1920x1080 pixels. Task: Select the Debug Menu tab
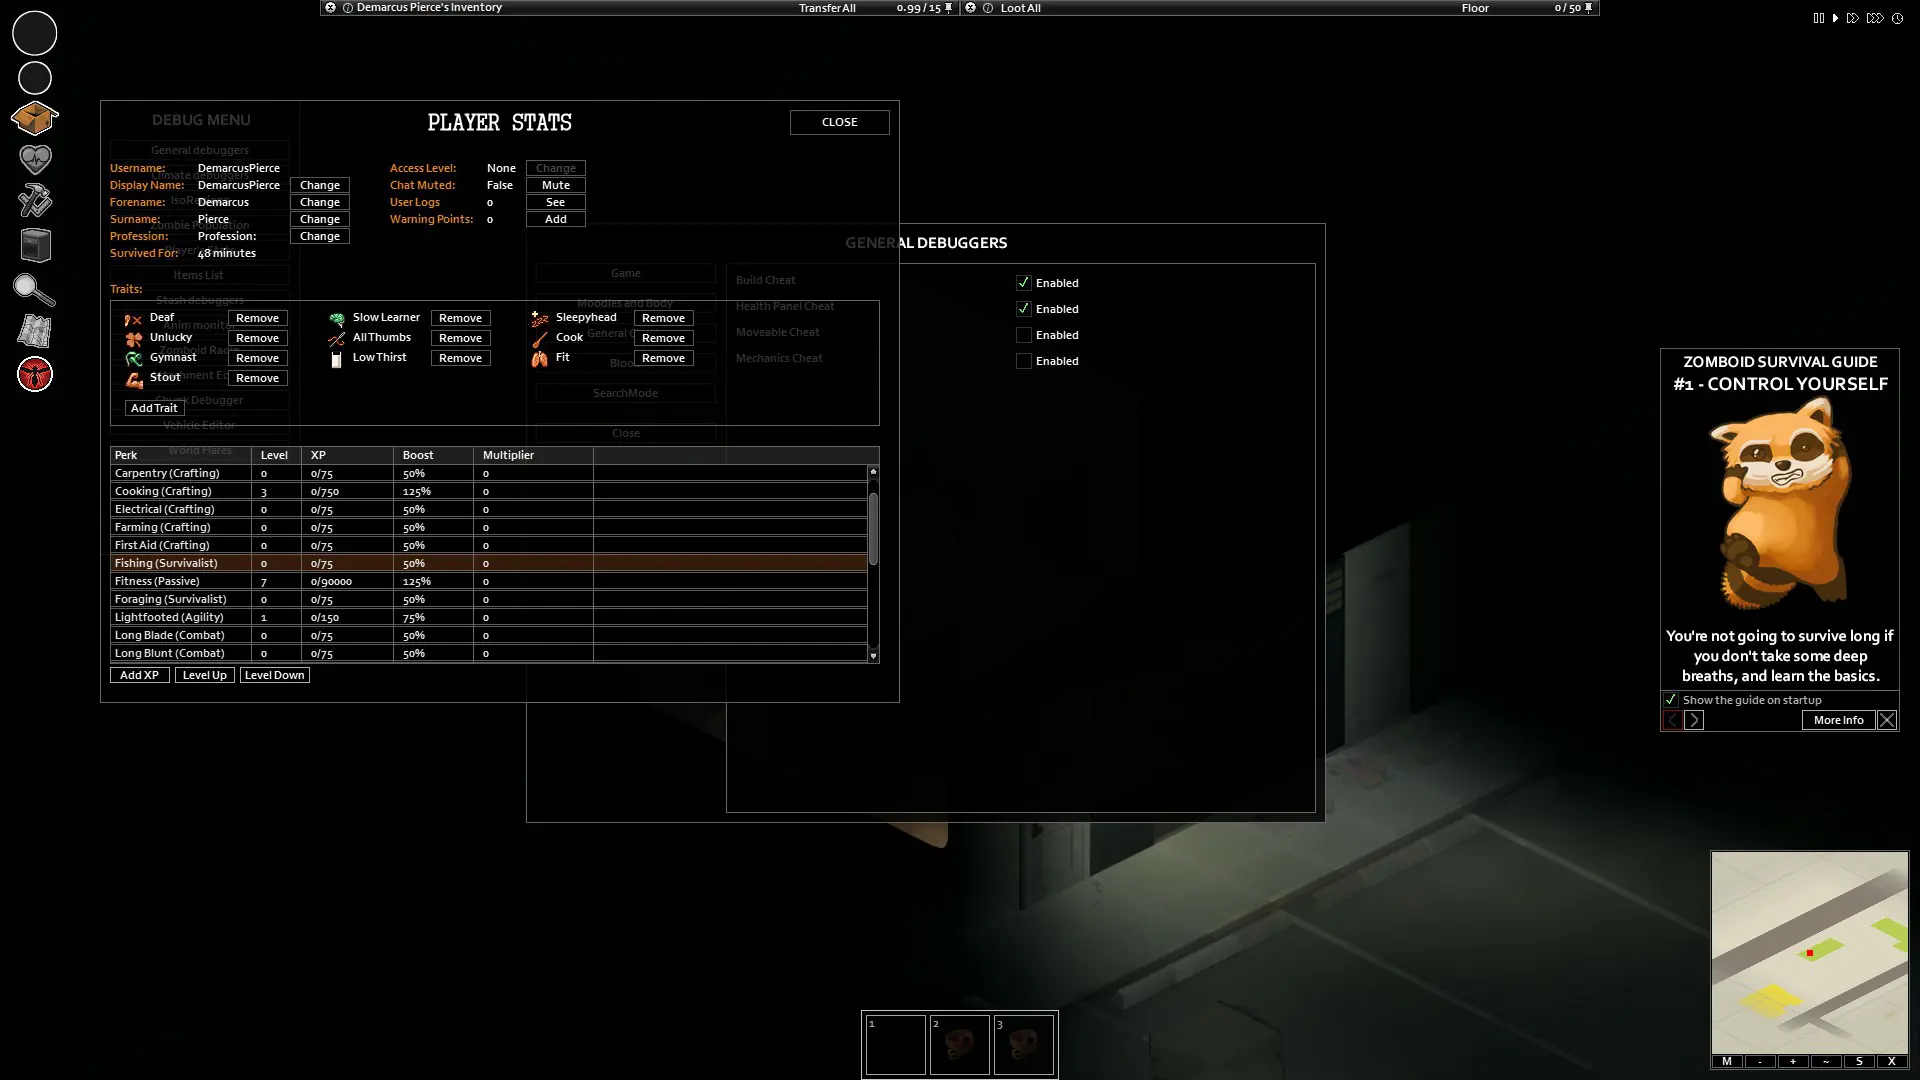200,119
